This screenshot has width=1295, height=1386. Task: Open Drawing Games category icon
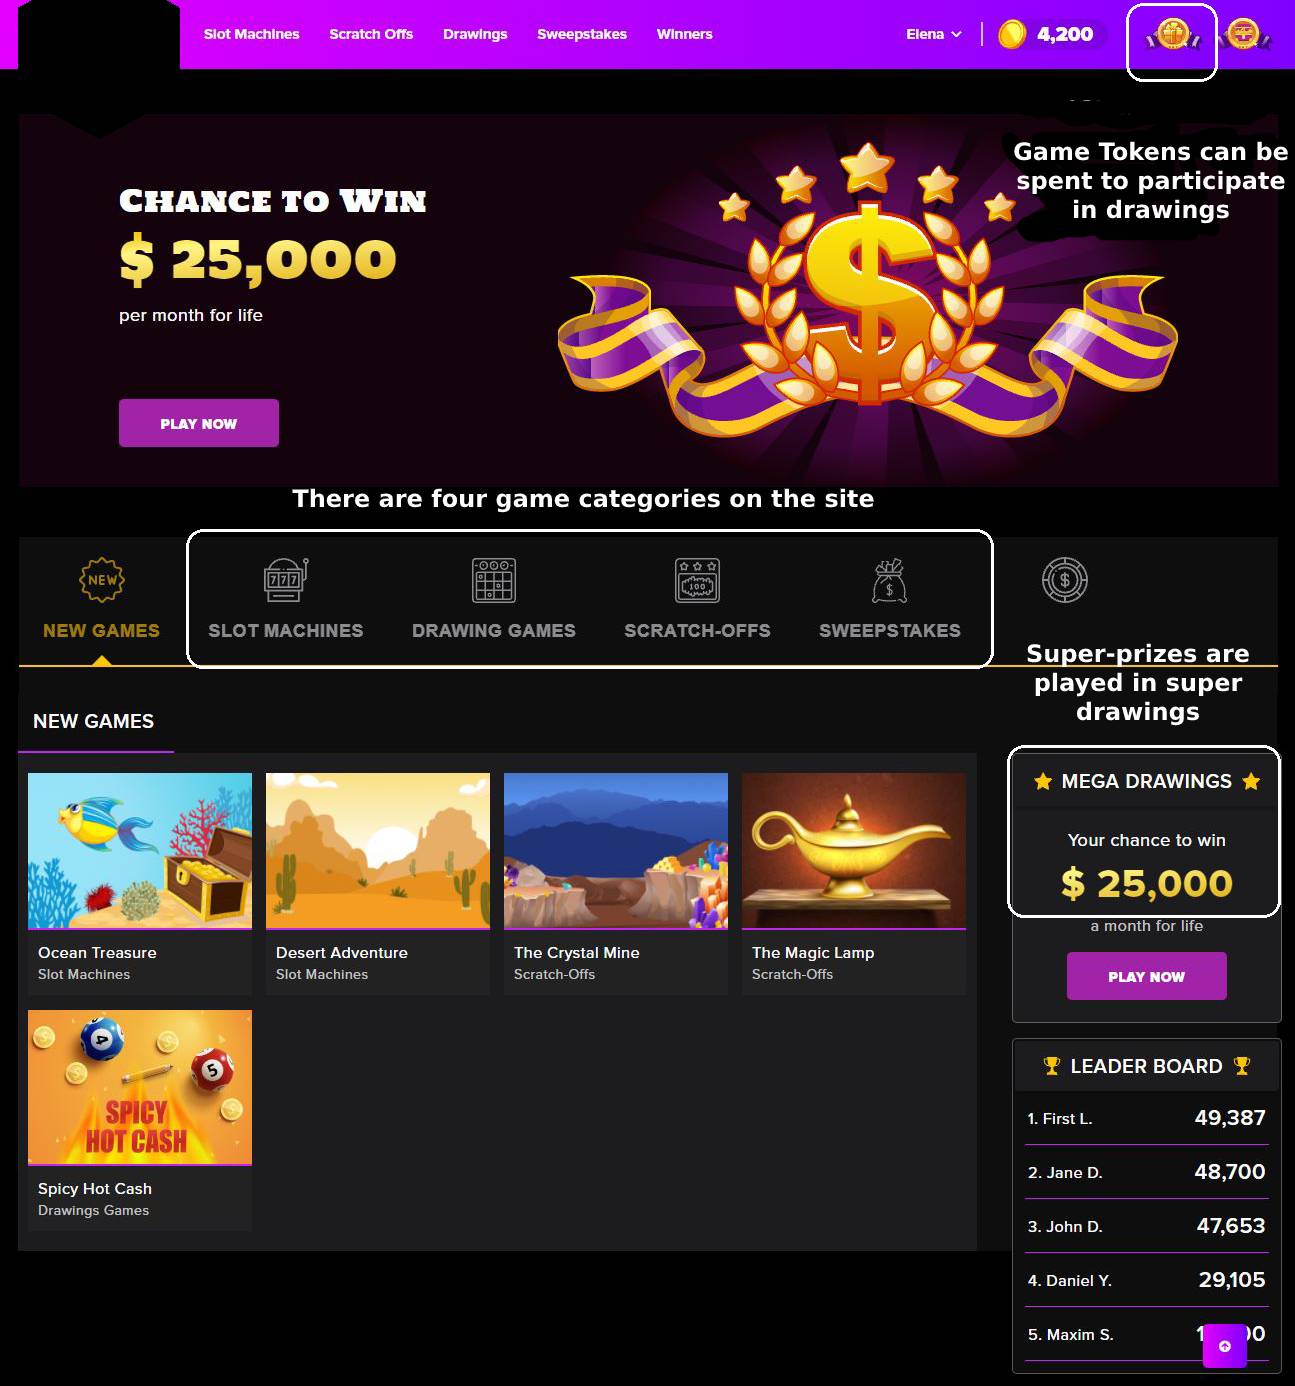tap(494, 580)
